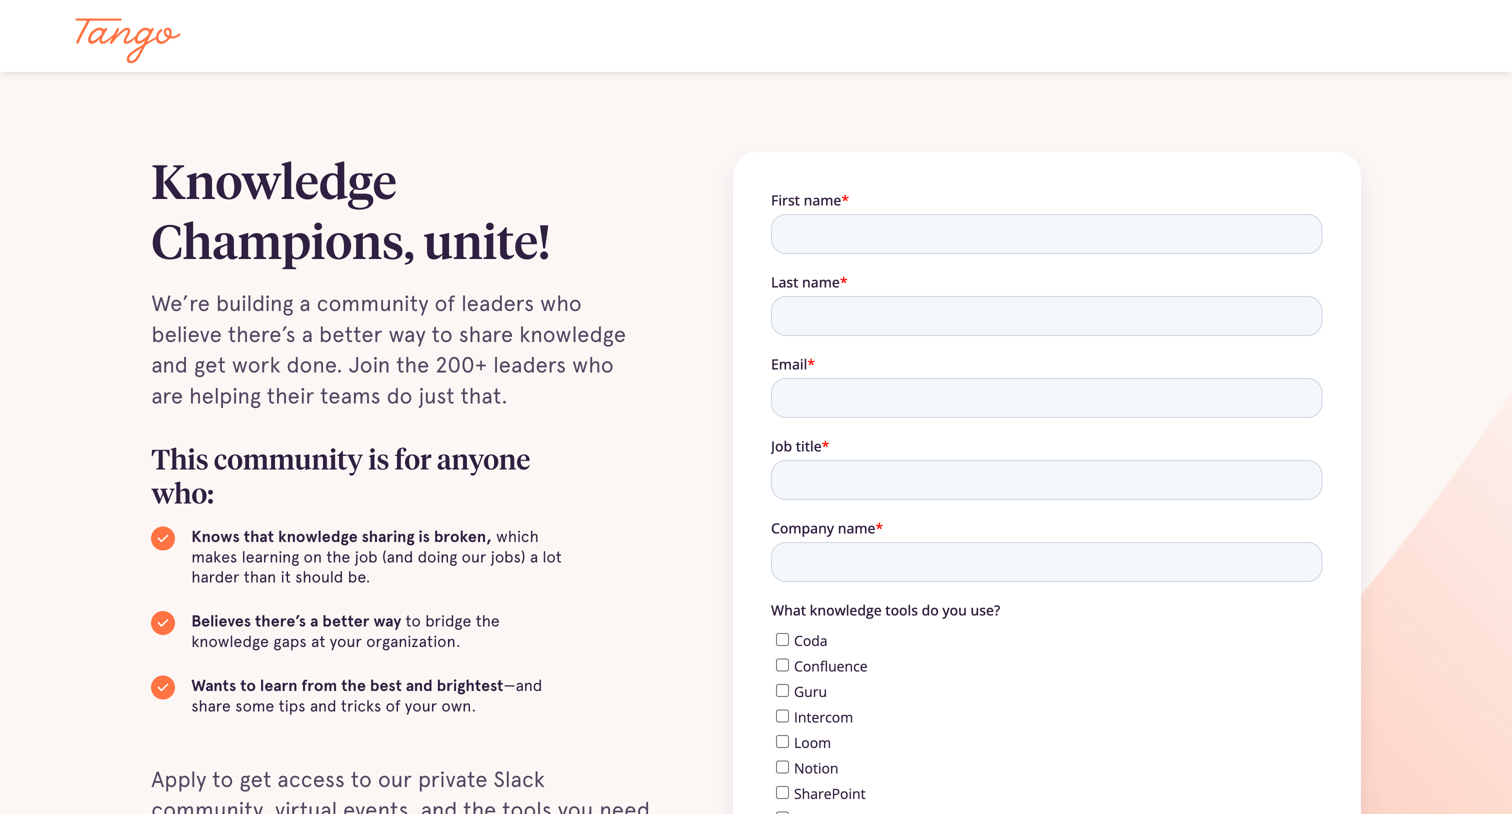Screen dimensions: 1512x814
Task: Select the Intercom checkbox
Action: pyautogui.click(x=782, y=716)
